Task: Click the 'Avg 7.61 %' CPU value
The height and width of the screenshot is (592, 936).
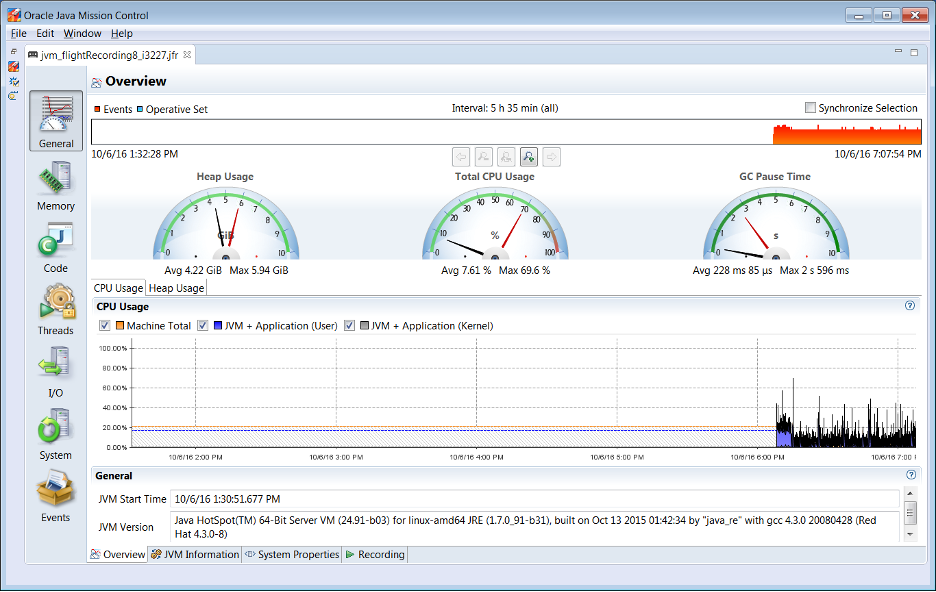Action: tap(466, 270)
